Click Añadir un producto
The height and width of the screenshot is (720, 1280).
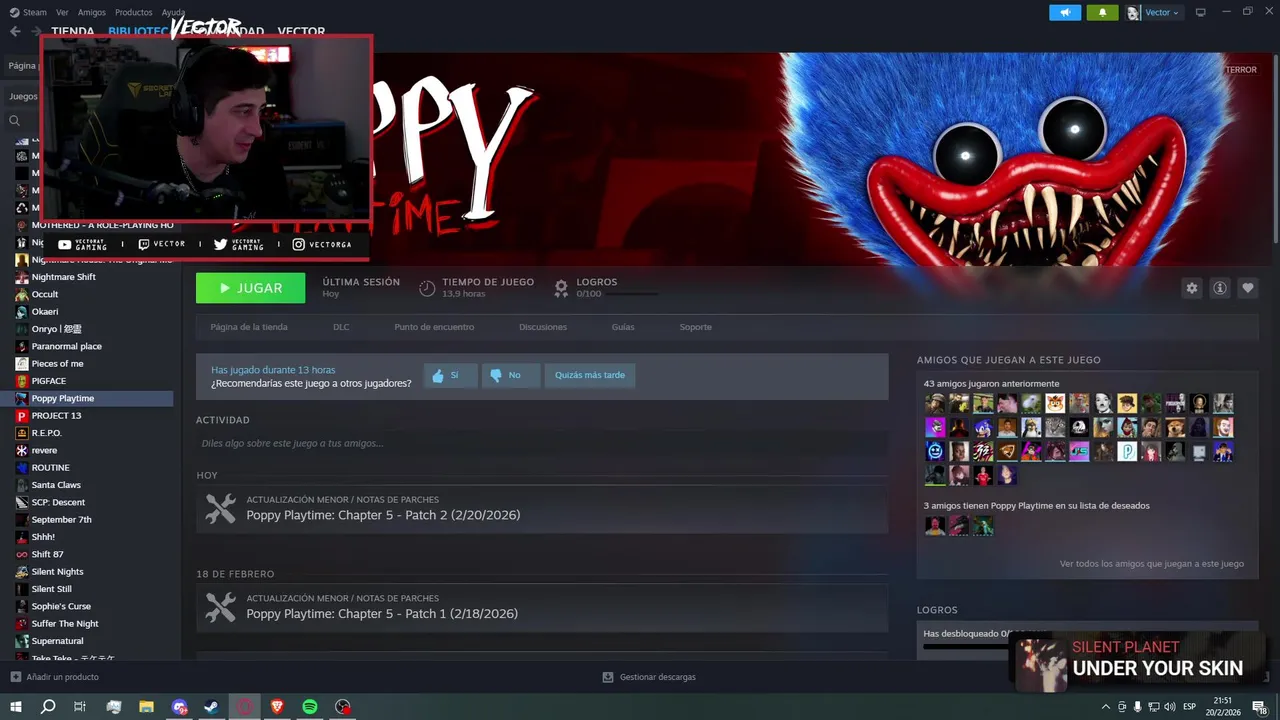[54, 677]
